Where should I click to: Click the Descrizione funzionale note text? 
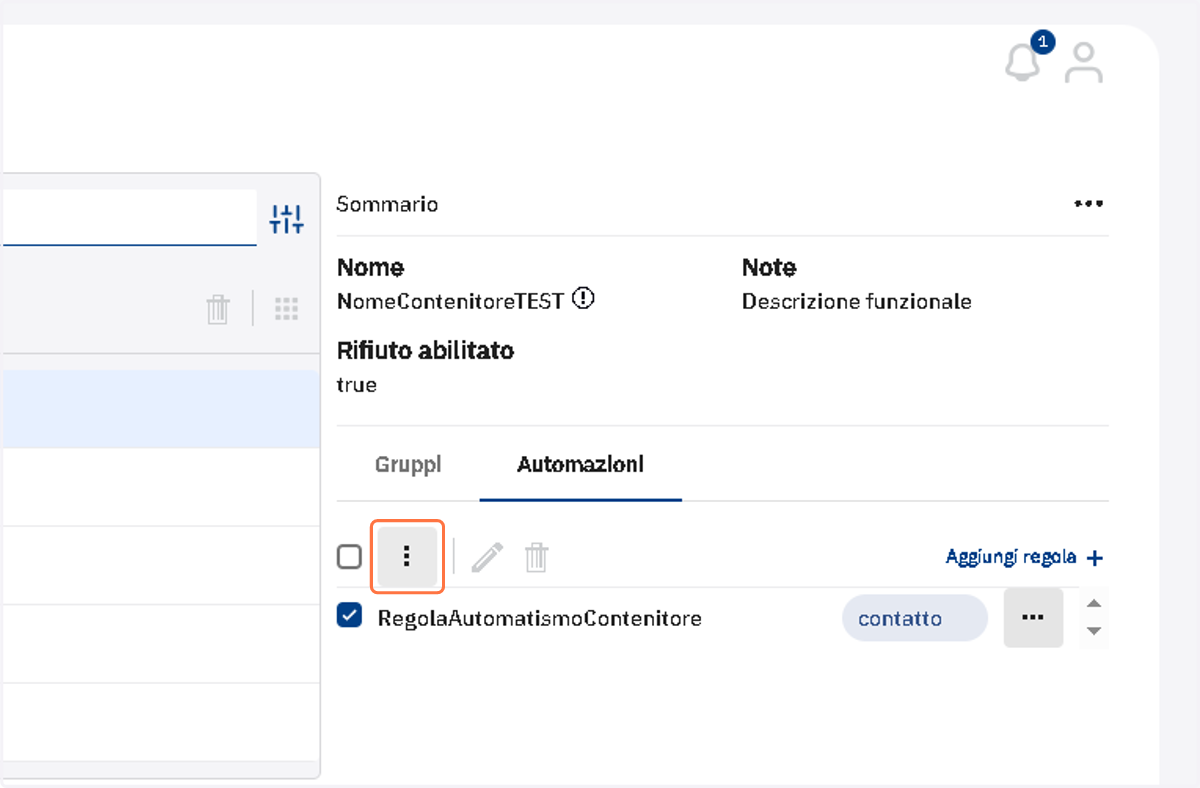point(857,301)
